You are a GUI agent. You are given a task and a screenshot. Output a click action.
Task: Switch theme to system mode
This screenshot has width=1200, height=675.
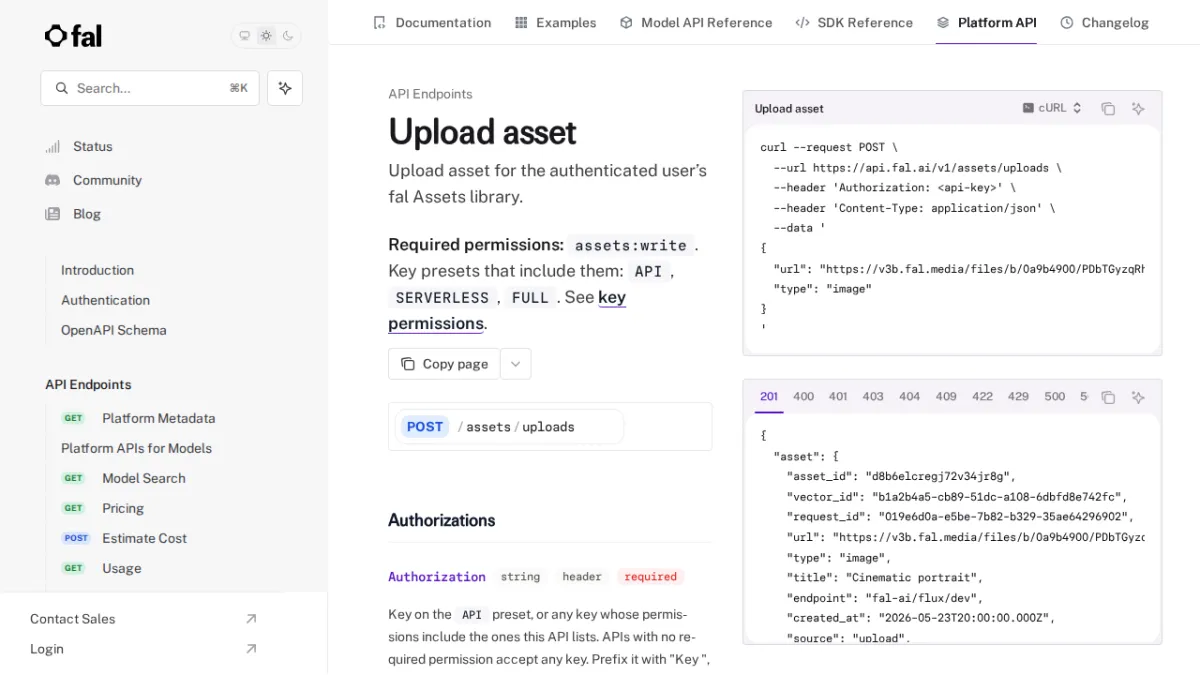tap(244, 36)
